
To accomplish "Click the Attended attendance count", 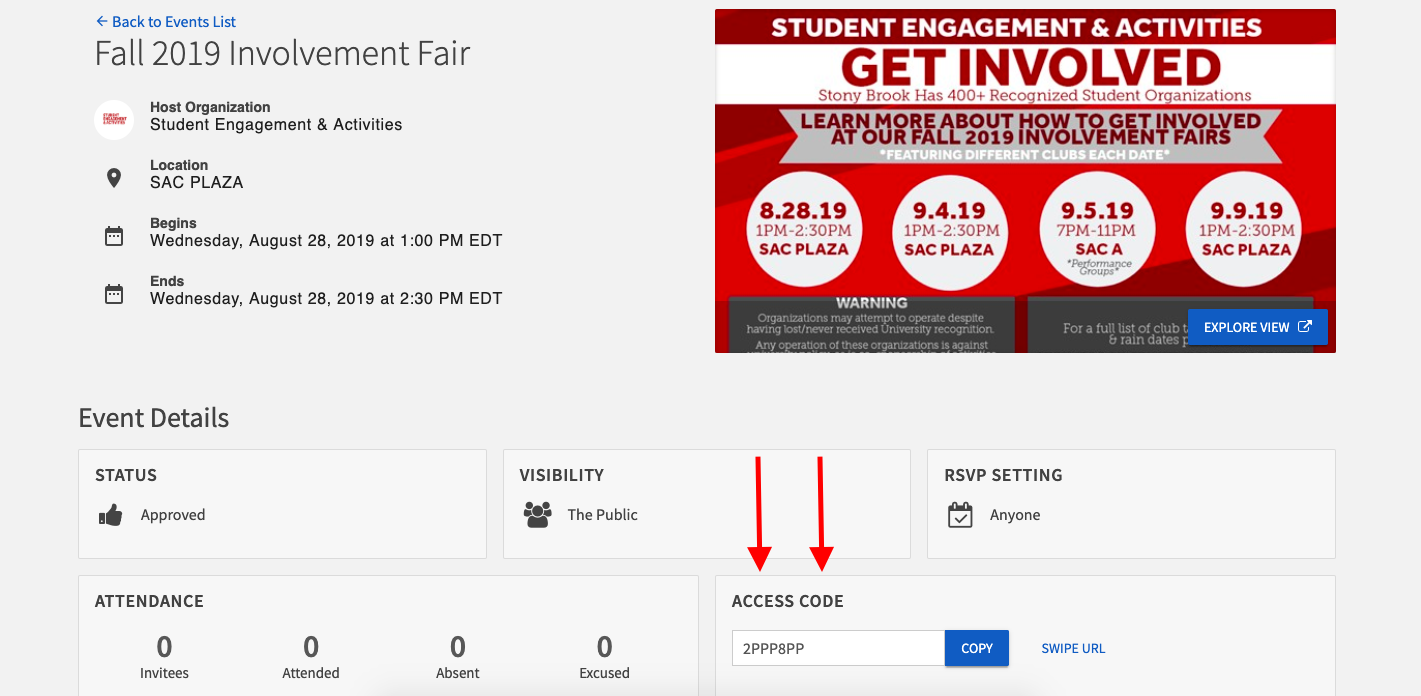I will coord(311,647).
